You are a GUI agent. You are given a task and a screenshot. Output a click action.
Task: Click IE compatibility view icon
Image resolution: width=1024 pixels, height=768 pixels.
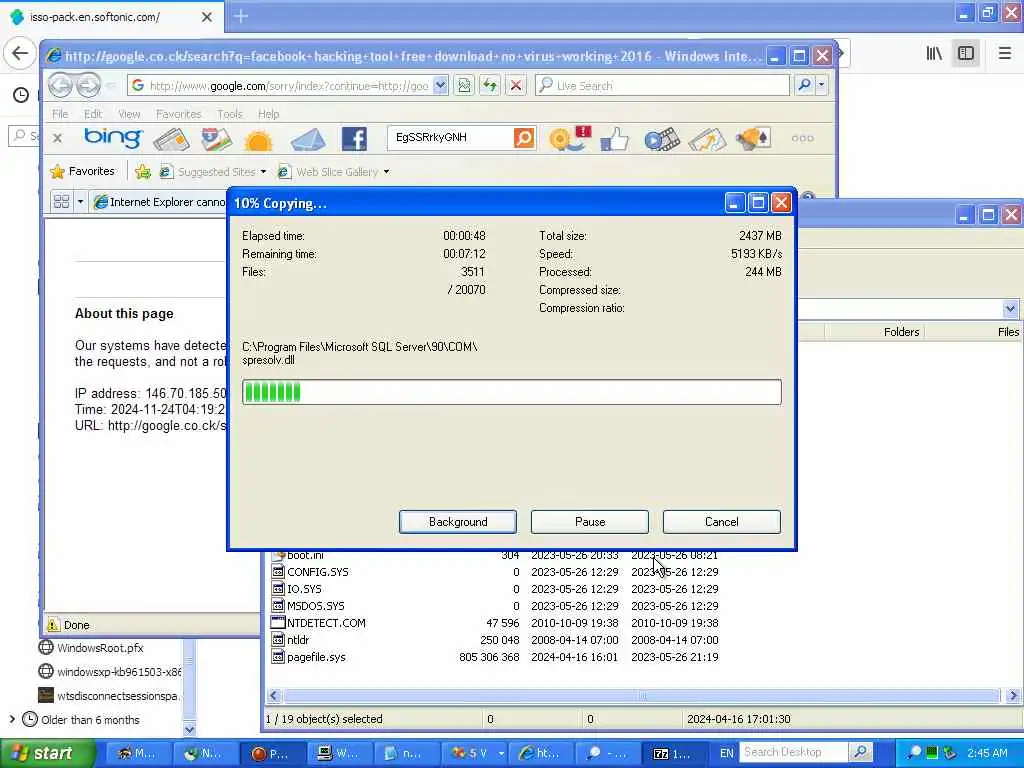pyautogui.click(x=464, y=86)
